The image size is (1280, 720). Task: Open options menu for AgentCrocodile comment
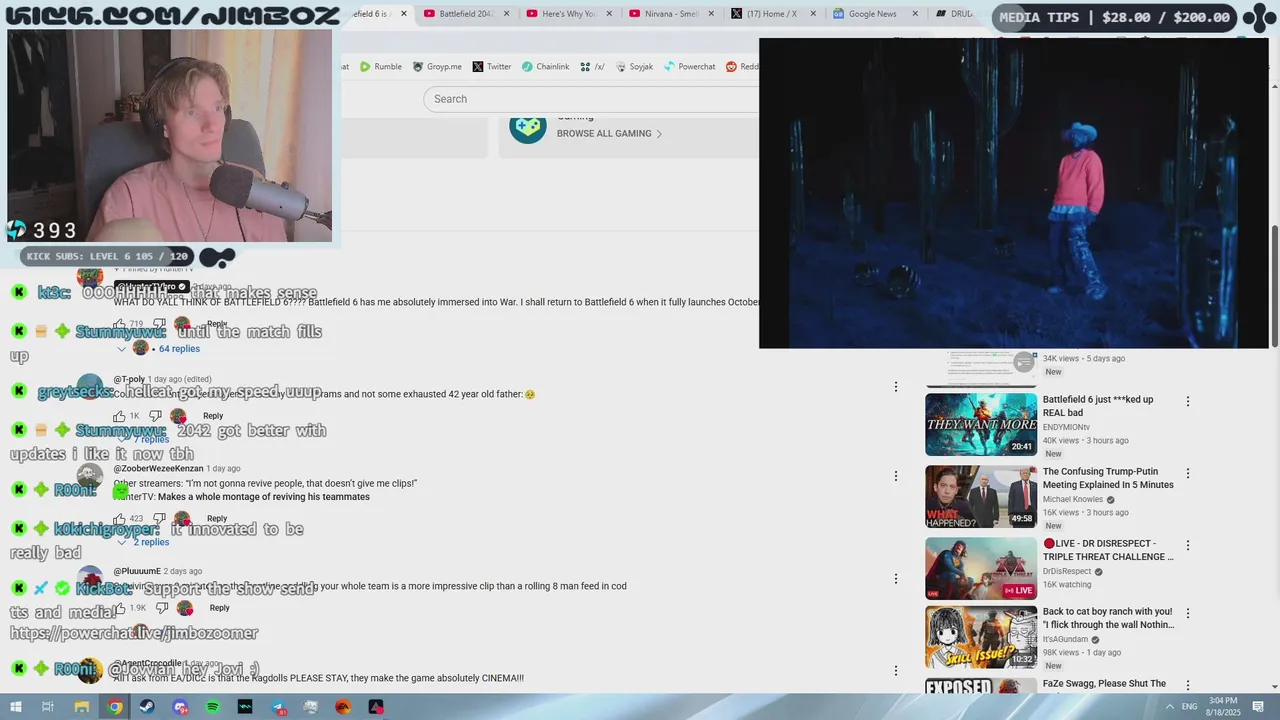click(x=896, y=671)
